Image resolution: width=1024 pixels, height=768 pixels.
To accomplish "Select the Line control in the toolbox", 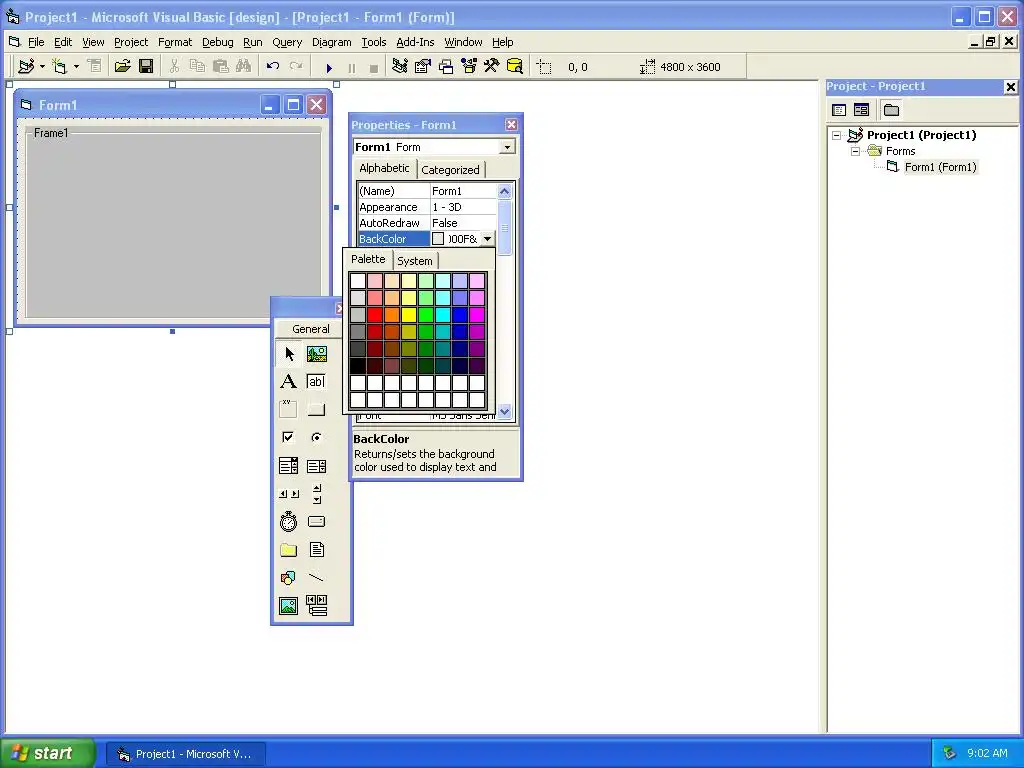I will pos(317,578).
